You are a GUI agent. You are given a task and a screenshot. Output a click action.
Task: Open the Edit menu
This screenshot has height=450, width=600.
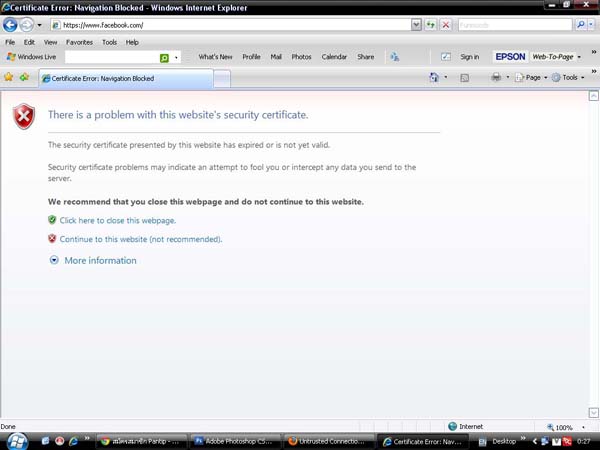click(29, 42)
